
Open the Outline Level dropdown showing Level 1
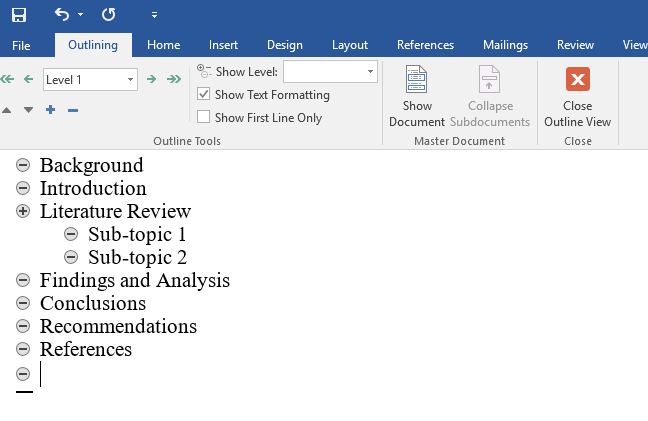click(x=91, y=79)
